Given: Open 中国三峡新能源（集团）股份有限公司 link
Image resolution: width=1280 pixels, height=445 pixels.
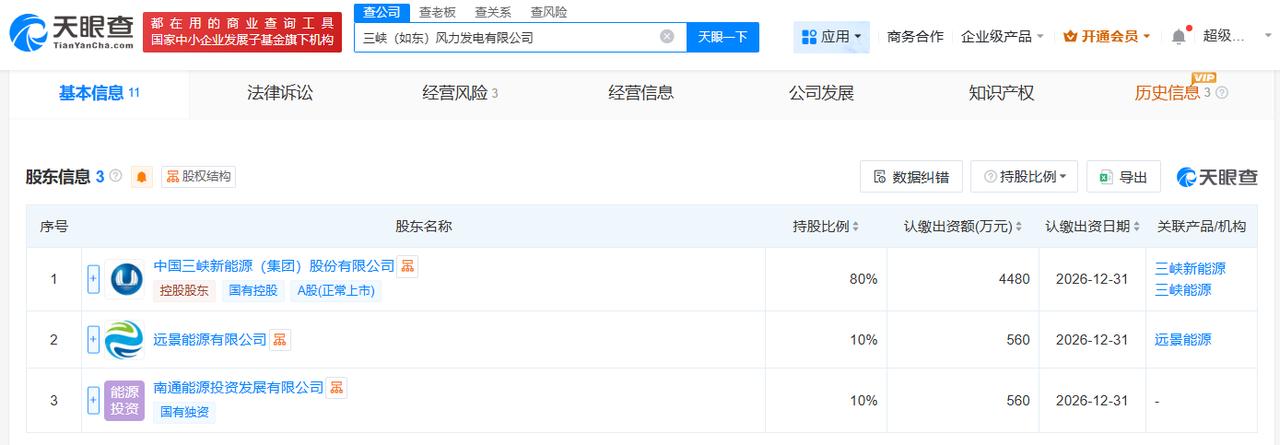Looking at the screenshot, I should (x=274, y=266).
